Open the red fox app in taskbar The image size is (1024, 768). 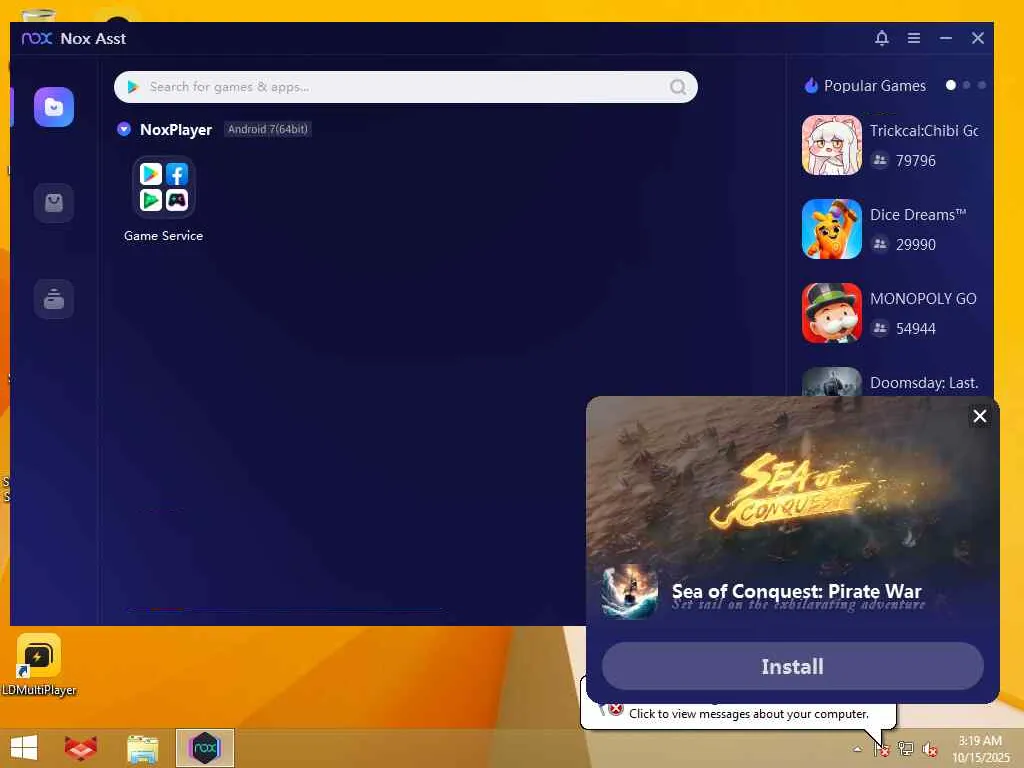(x=81, y=748)
